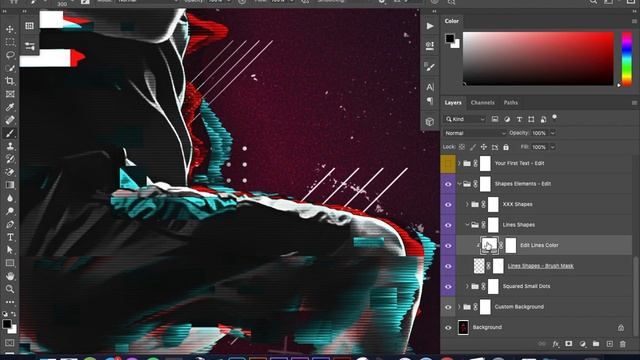Open the Normal blend mode dropdown
This screenshot has width=640, height=360.
475,133
